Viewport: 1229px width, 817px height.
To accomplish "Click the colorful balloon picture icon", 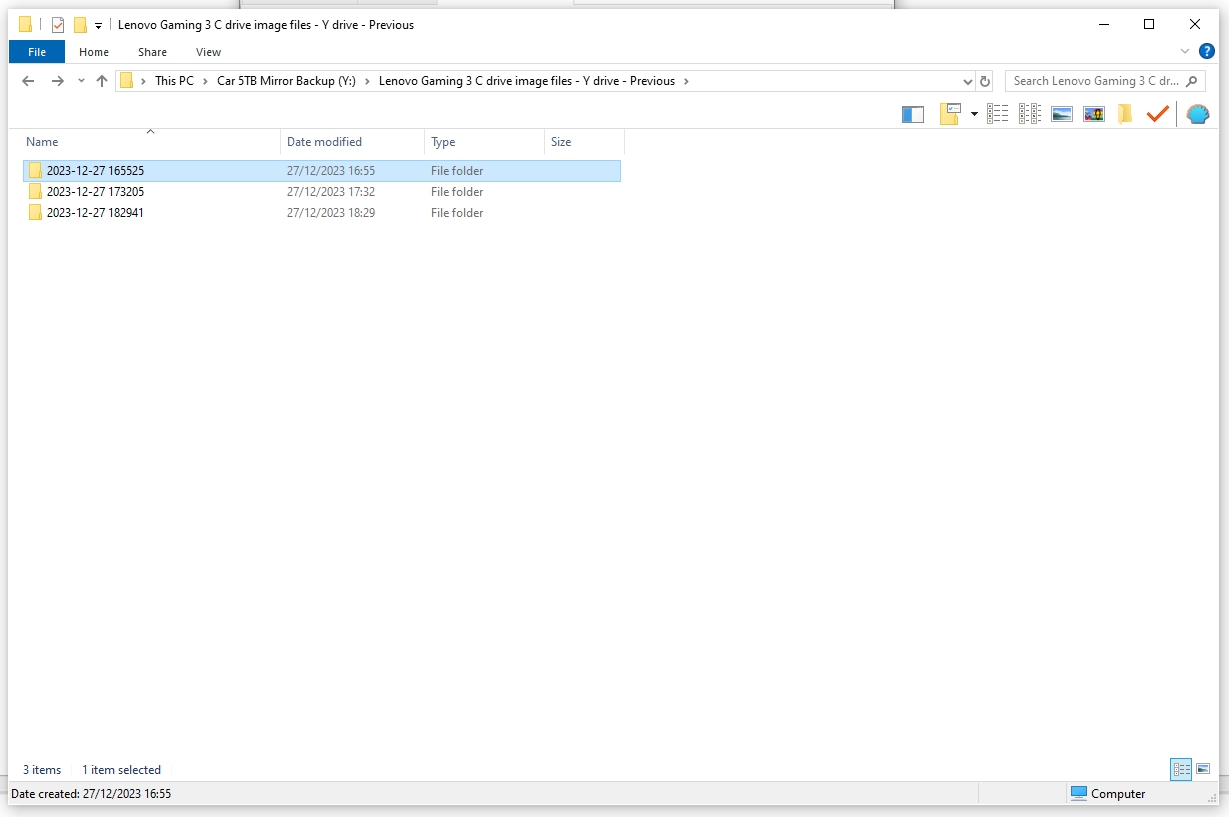I will pos(1094,114).
